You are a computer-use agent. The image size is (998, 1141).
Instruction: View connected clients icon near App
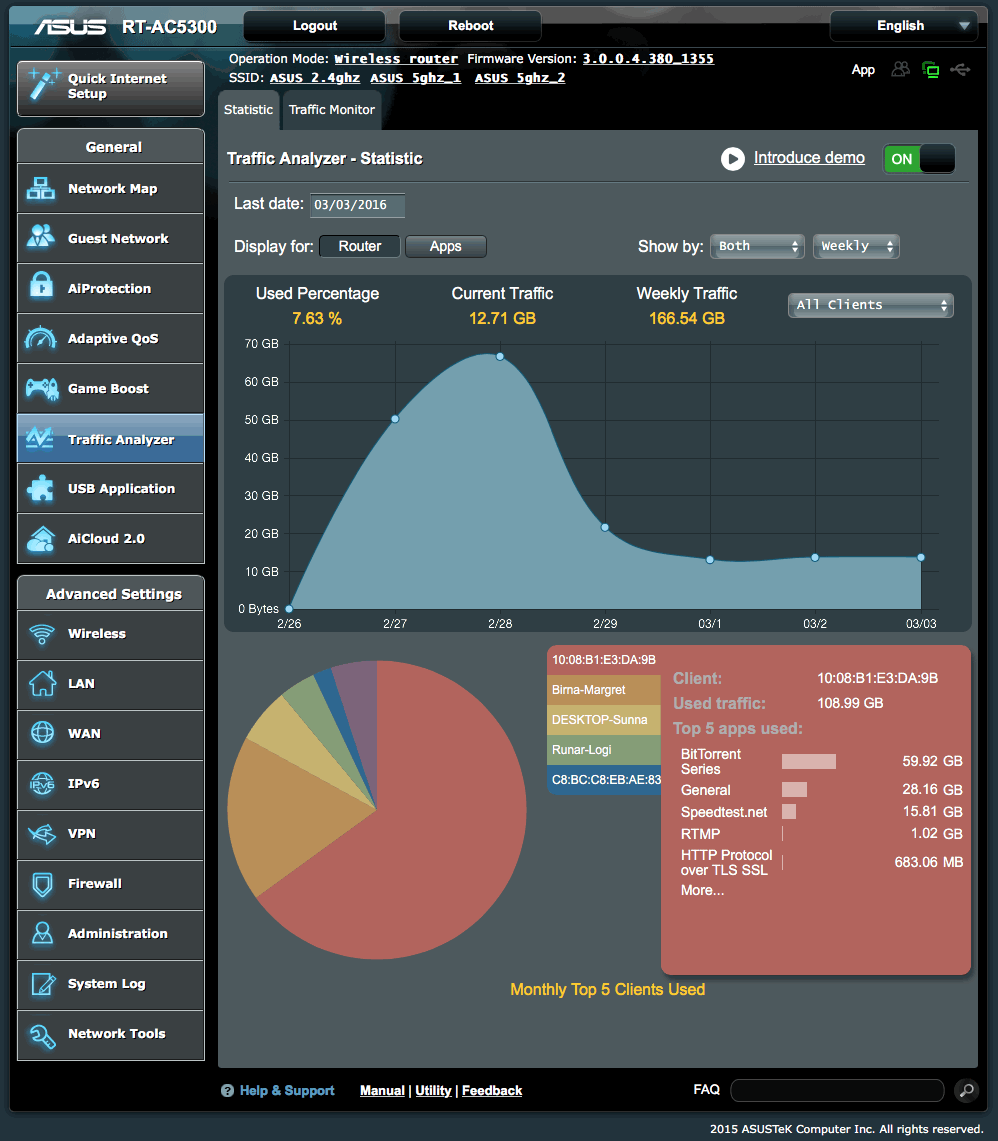pos(899,70)
